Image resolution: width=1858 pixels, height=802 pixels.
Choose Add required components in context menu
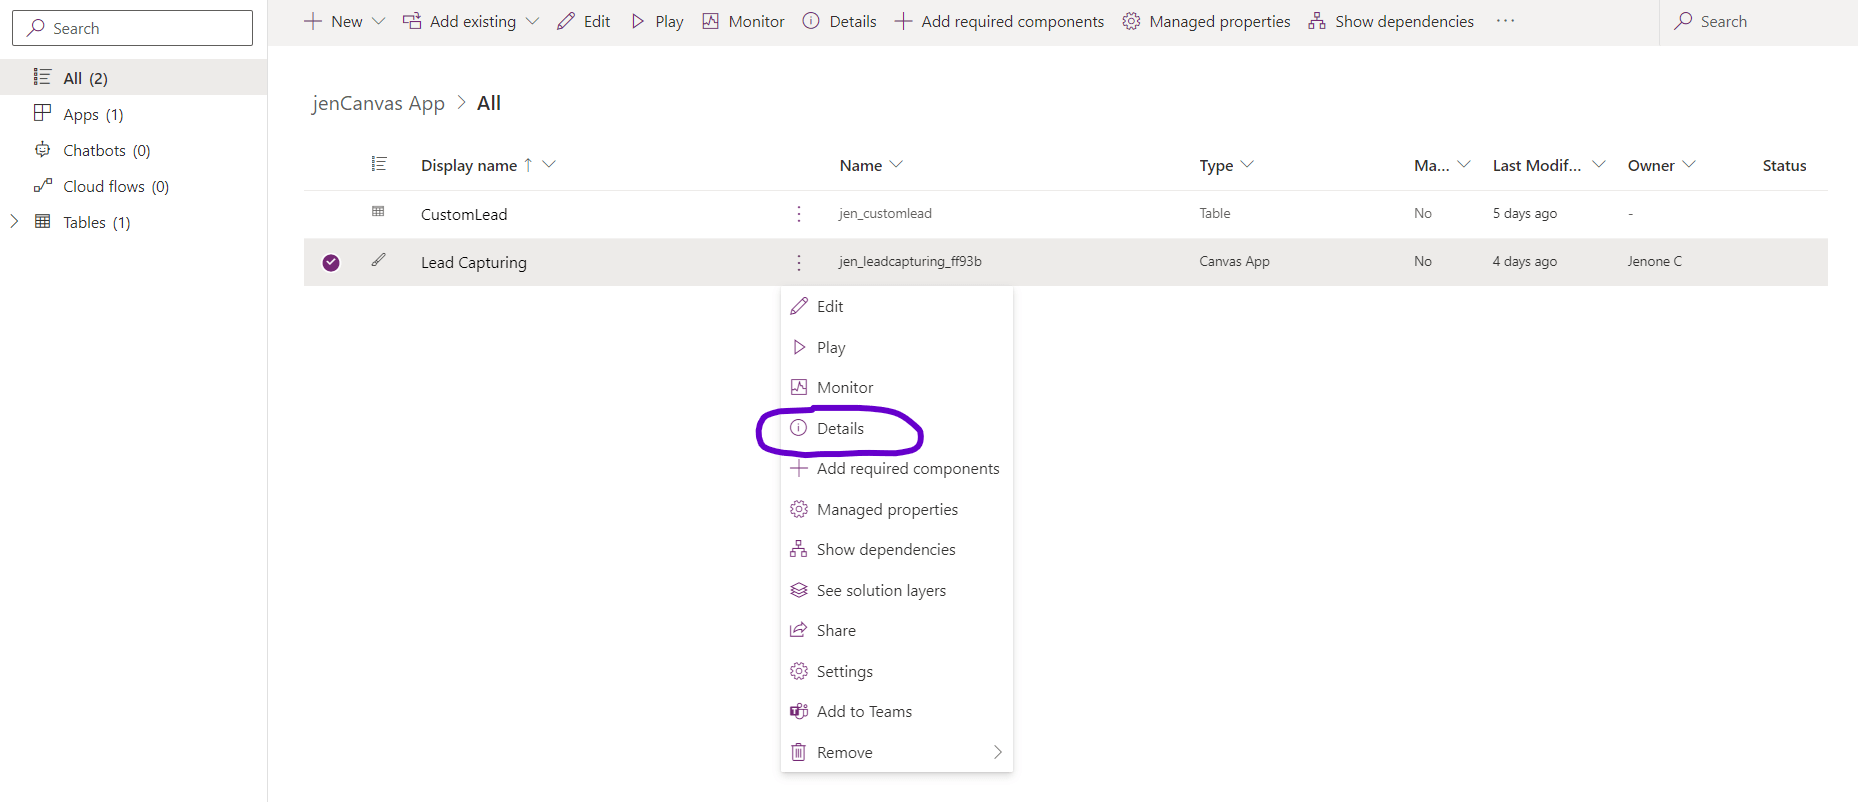click(897, 468)
